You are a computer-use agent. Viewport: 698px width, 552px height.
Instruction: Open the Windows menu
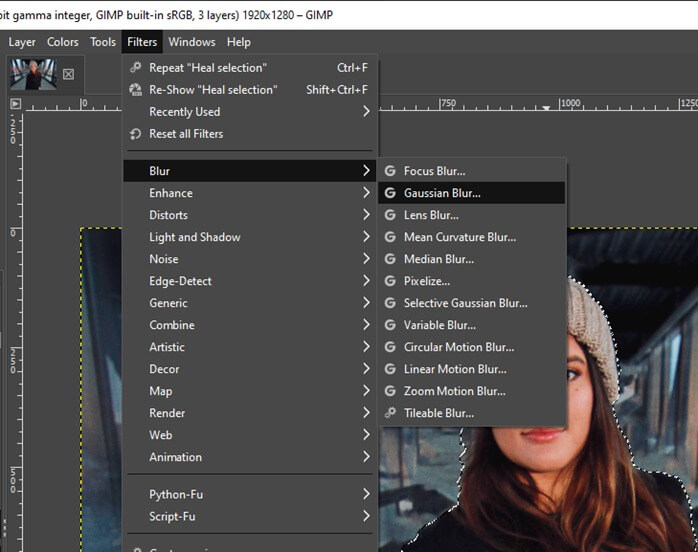(191, 42)
